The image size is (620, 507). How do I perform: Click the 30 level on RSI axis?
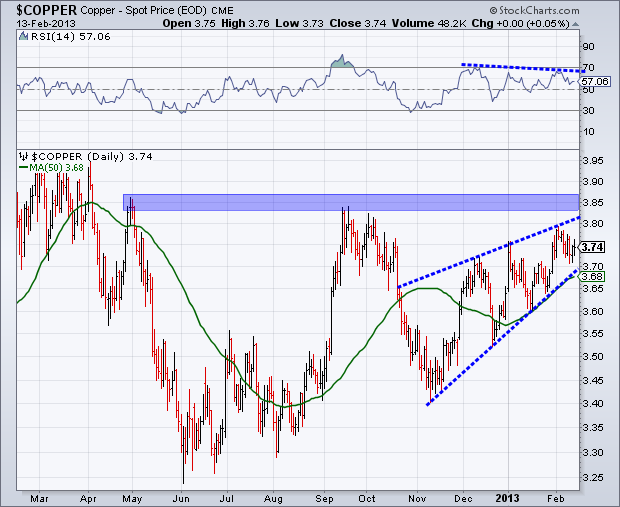(588, 111)
